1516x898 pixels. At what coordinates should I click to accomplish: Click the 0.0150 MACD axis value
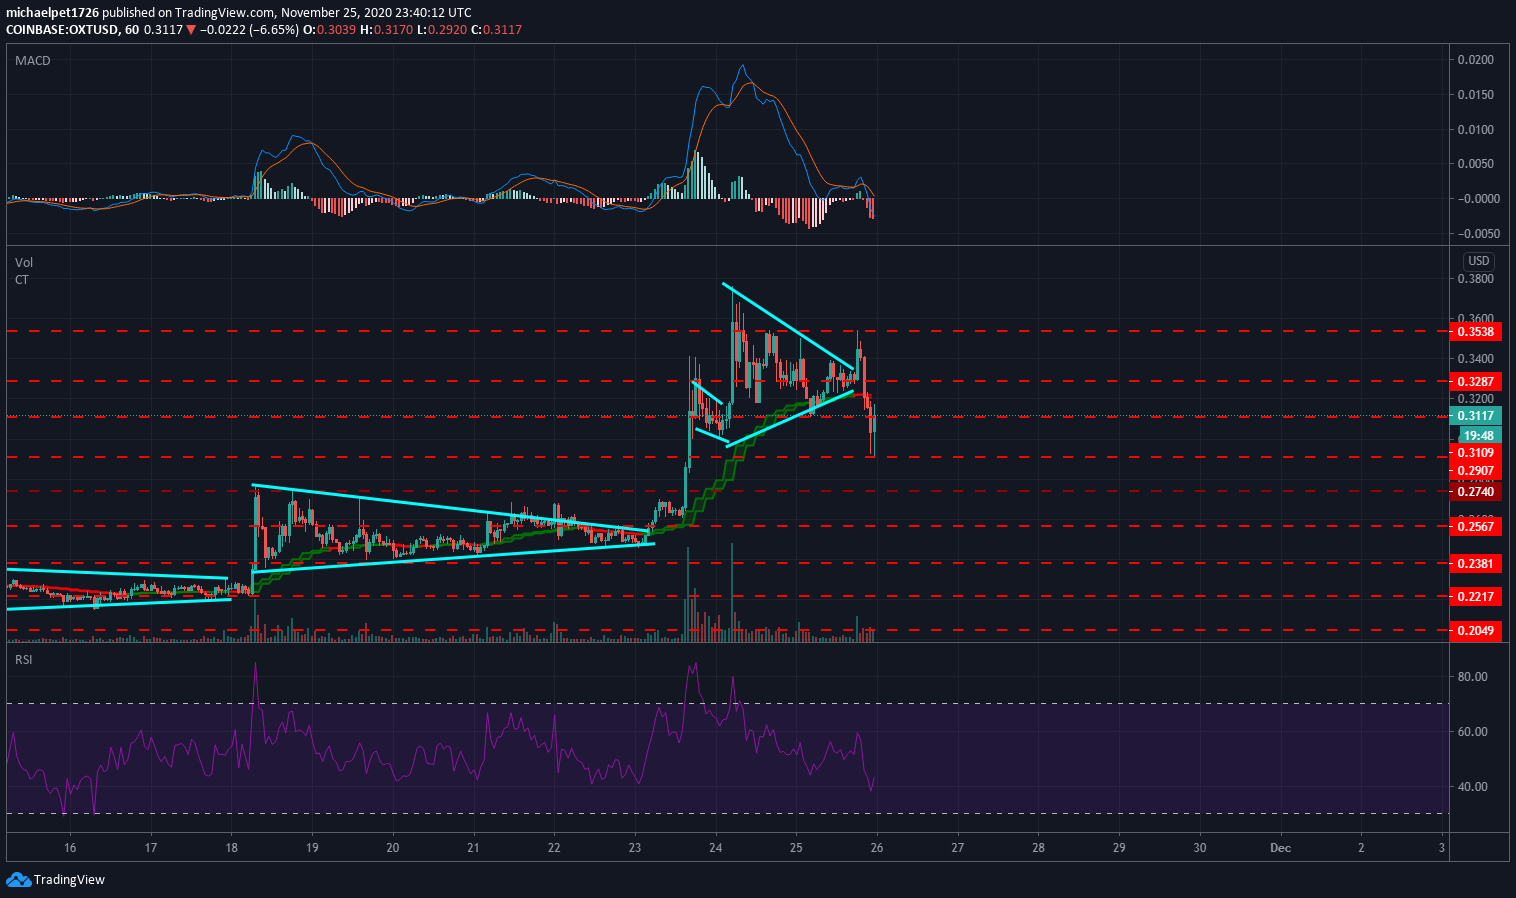(1475, 95)
